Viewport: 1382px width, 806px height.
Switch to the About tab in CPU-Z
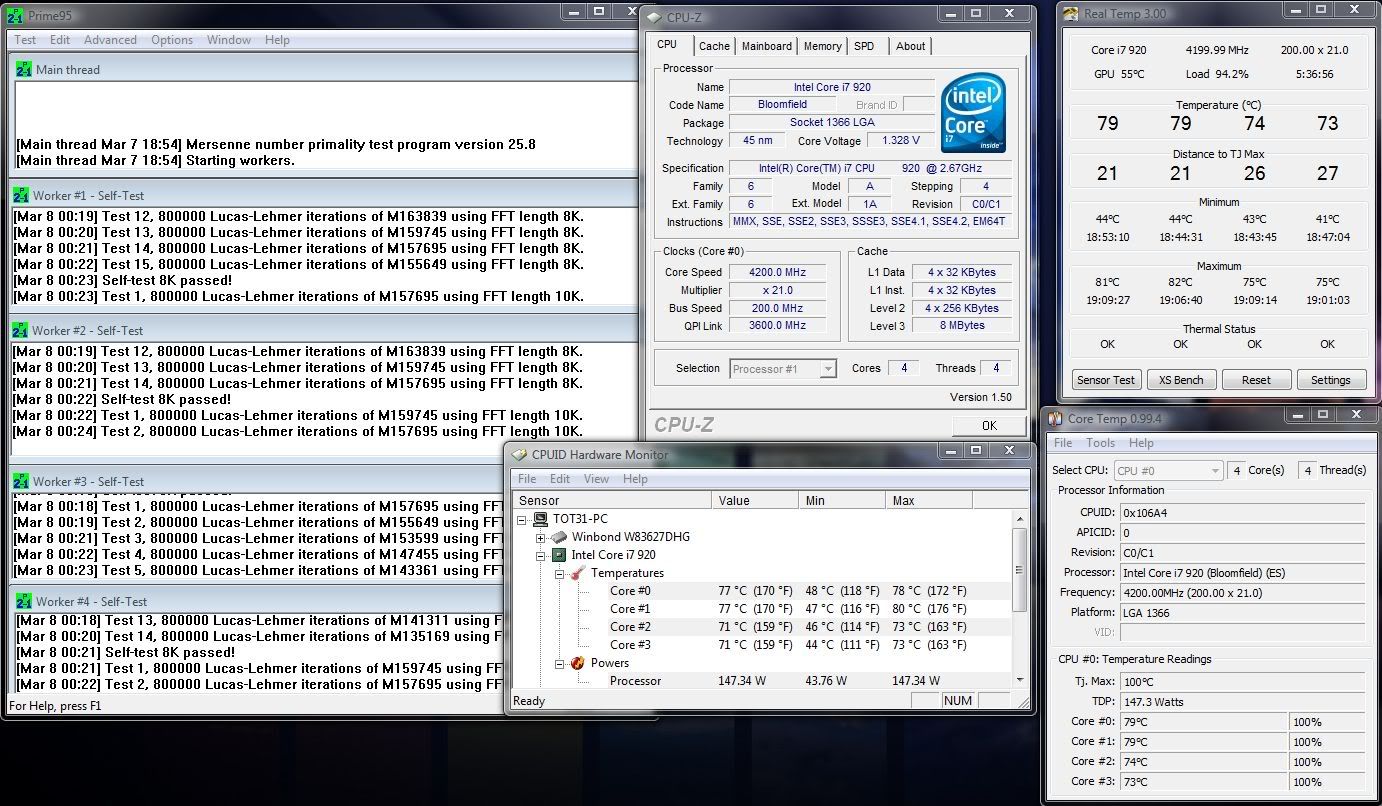(910, 46)
